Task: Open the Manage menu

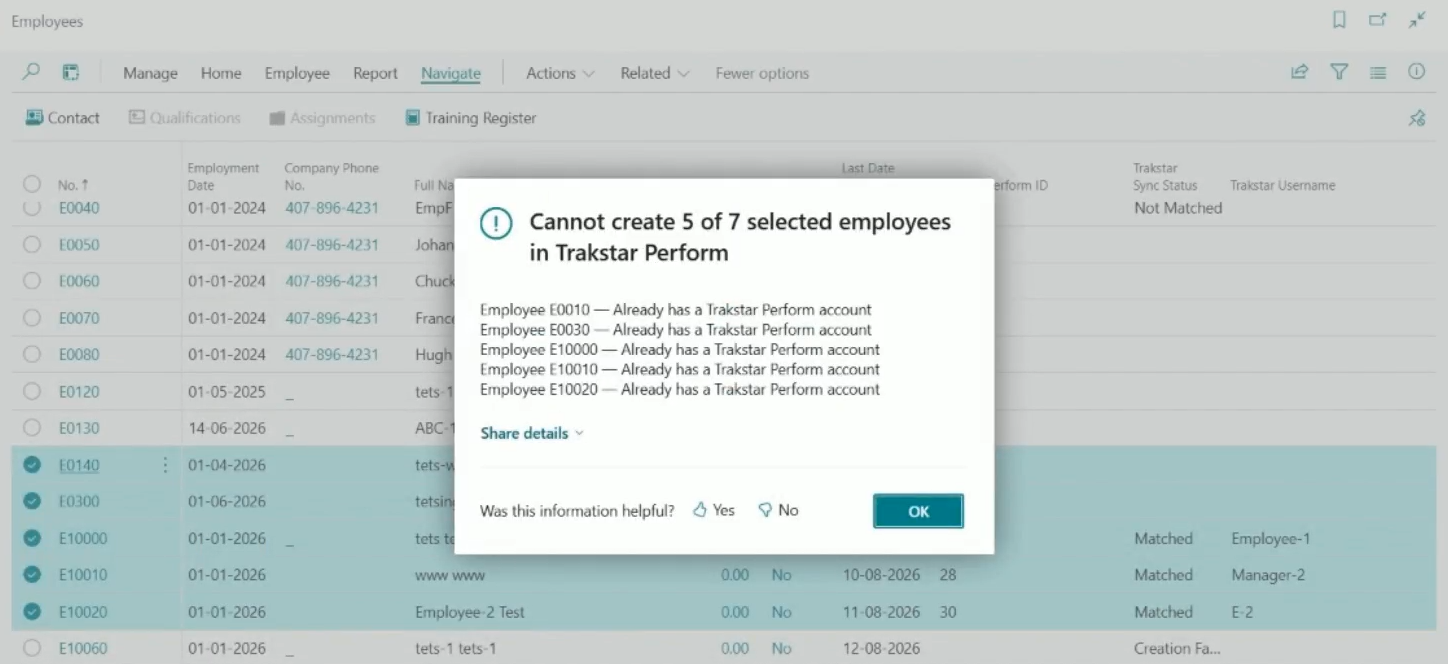Action: [150, 73]
